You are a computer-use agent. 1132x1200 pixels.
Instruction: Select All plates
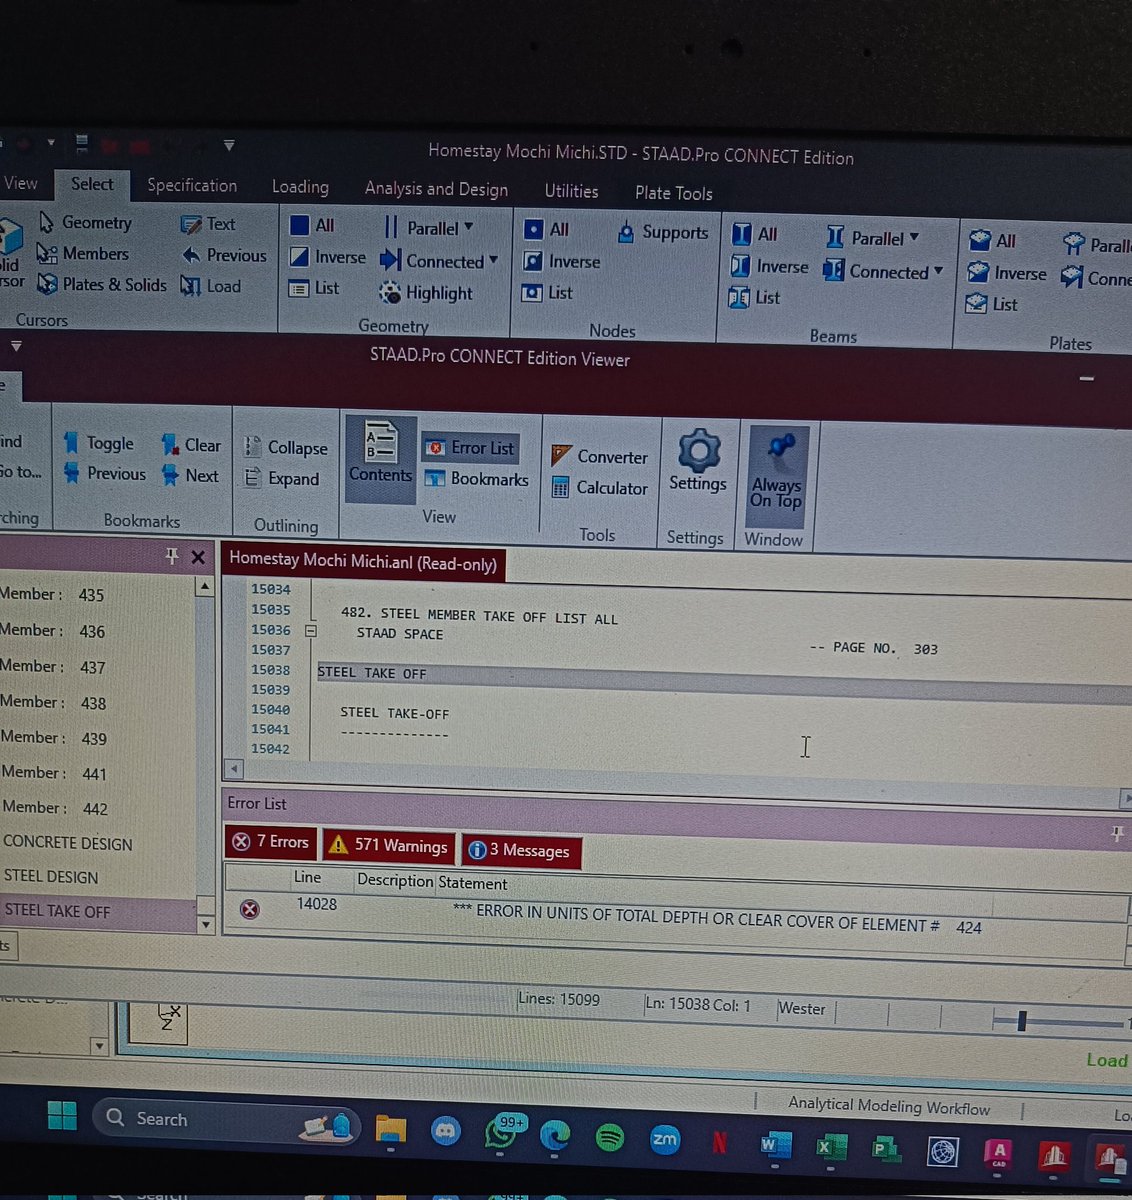coord(992,241)
